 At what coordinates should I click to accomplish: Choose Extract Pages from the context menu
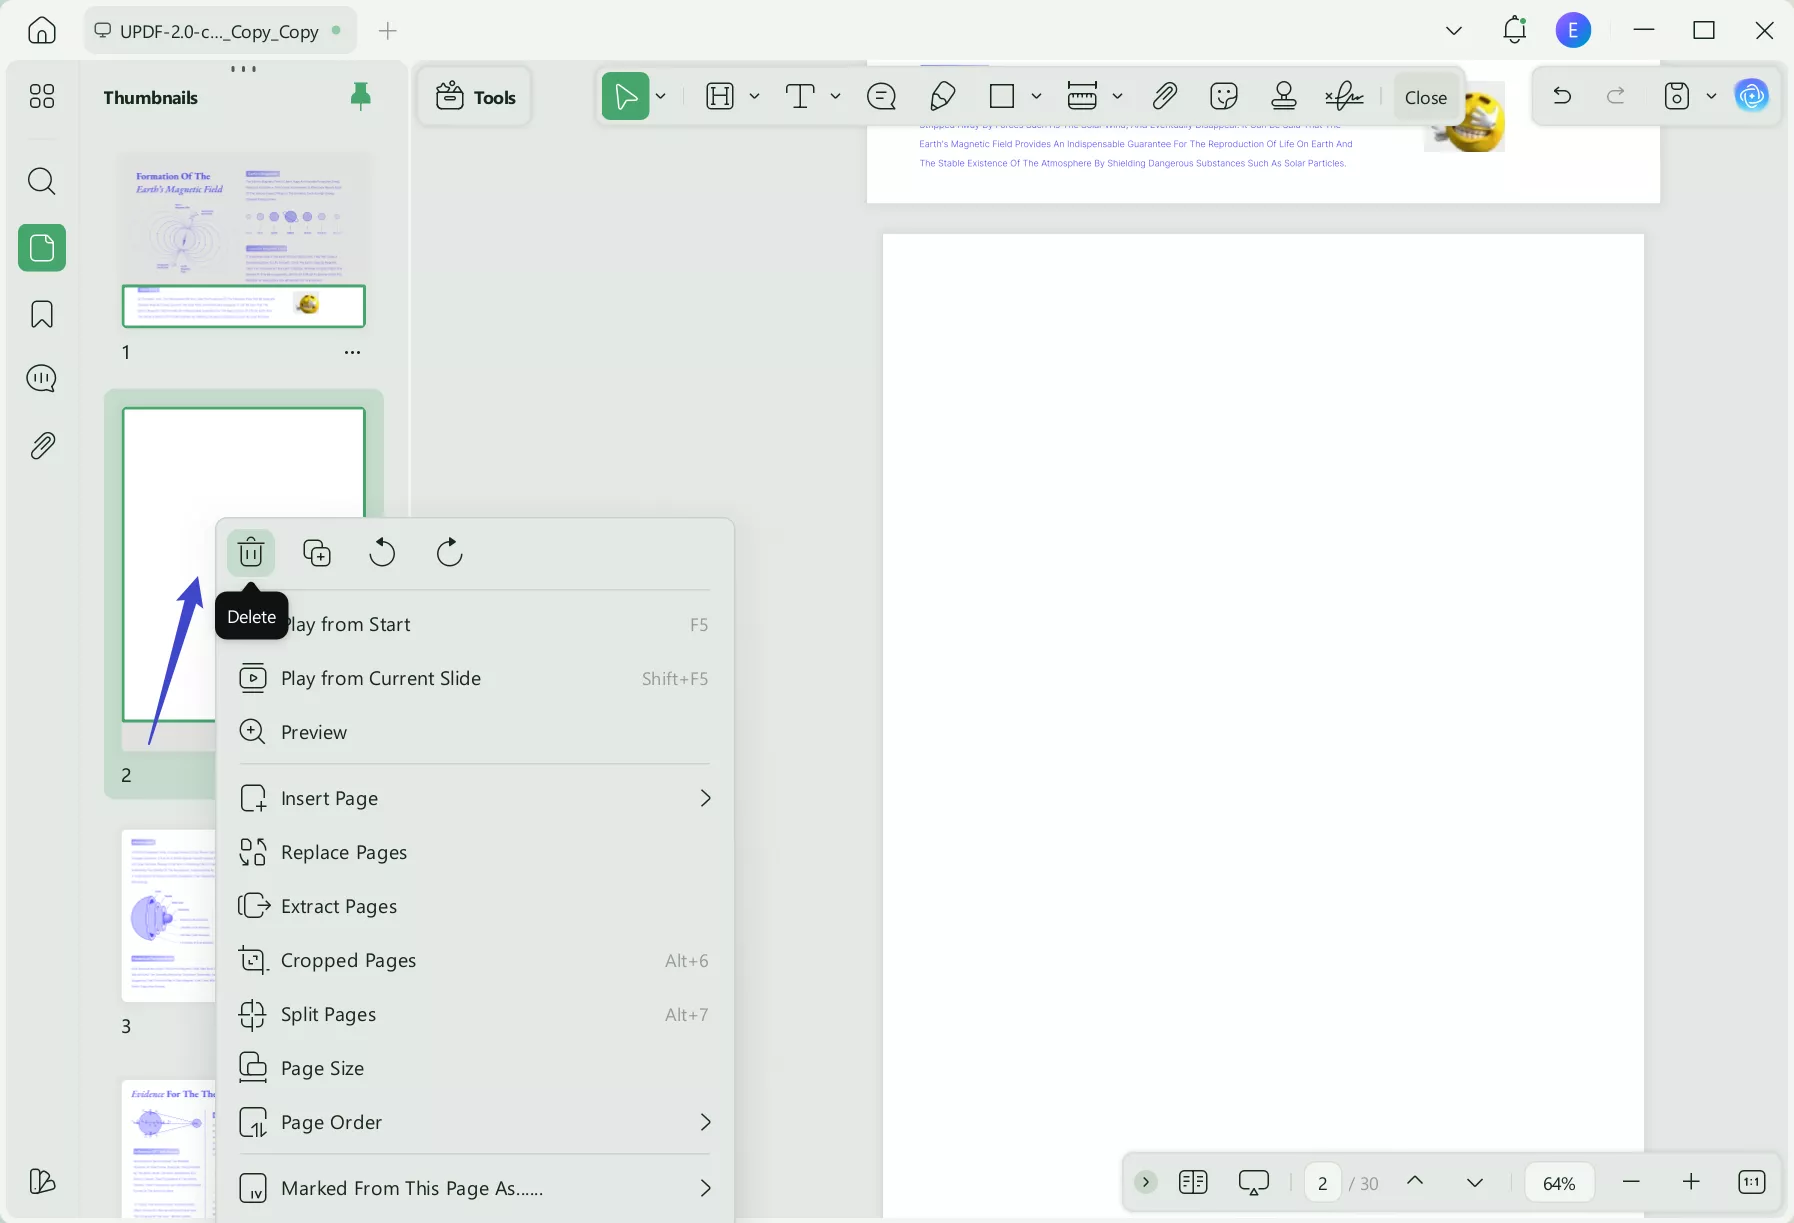[x=338, y=907]
